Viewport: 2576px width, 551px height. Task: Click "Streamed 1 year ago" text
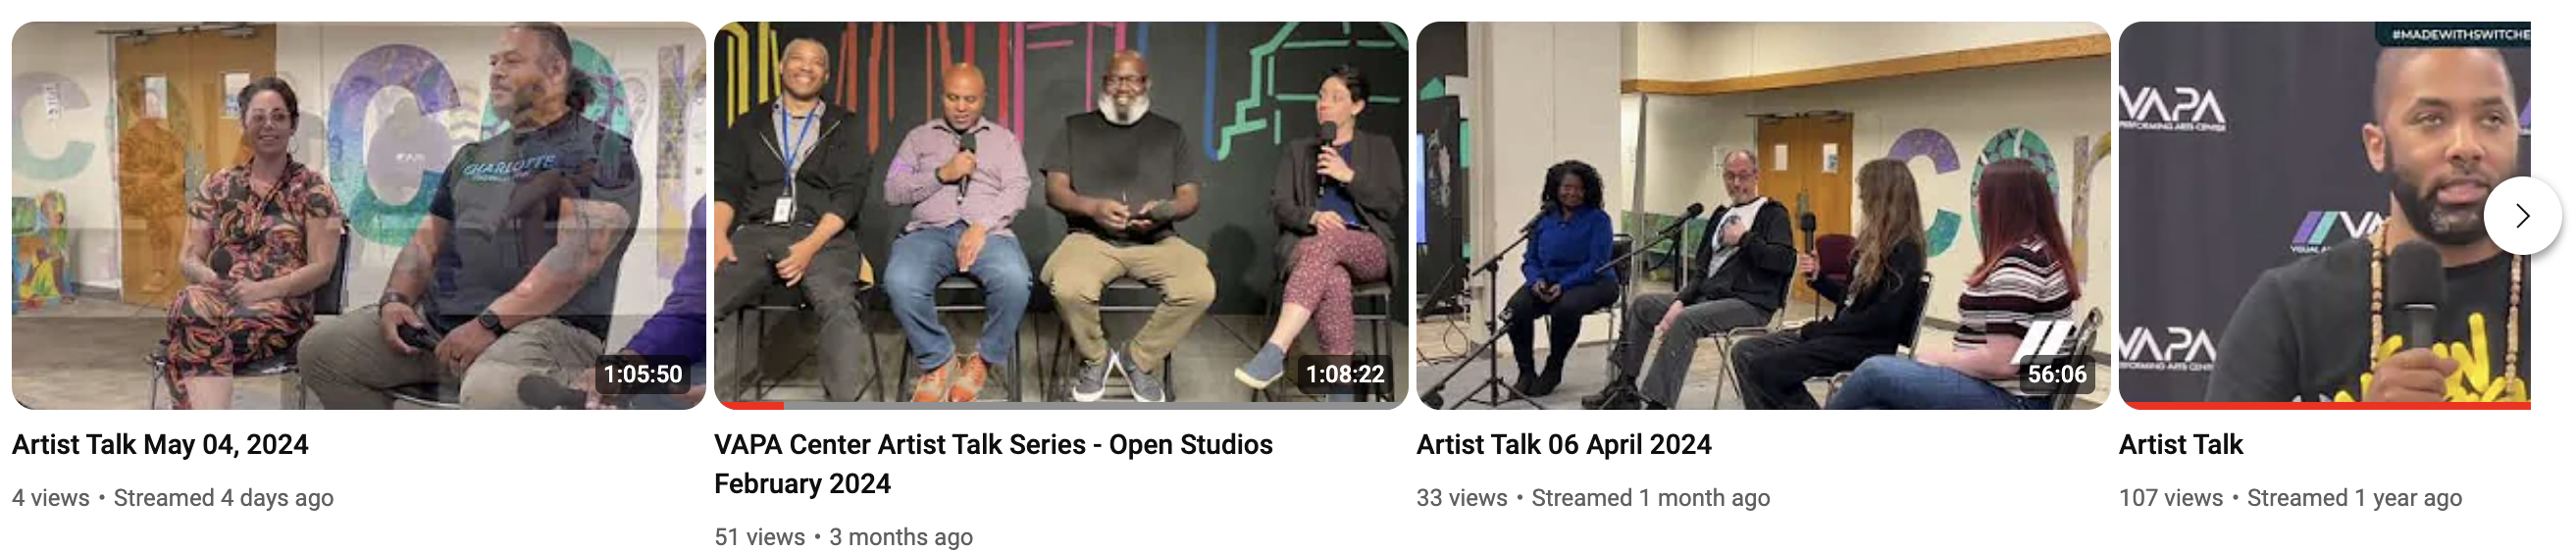(x=2355, y=498)
